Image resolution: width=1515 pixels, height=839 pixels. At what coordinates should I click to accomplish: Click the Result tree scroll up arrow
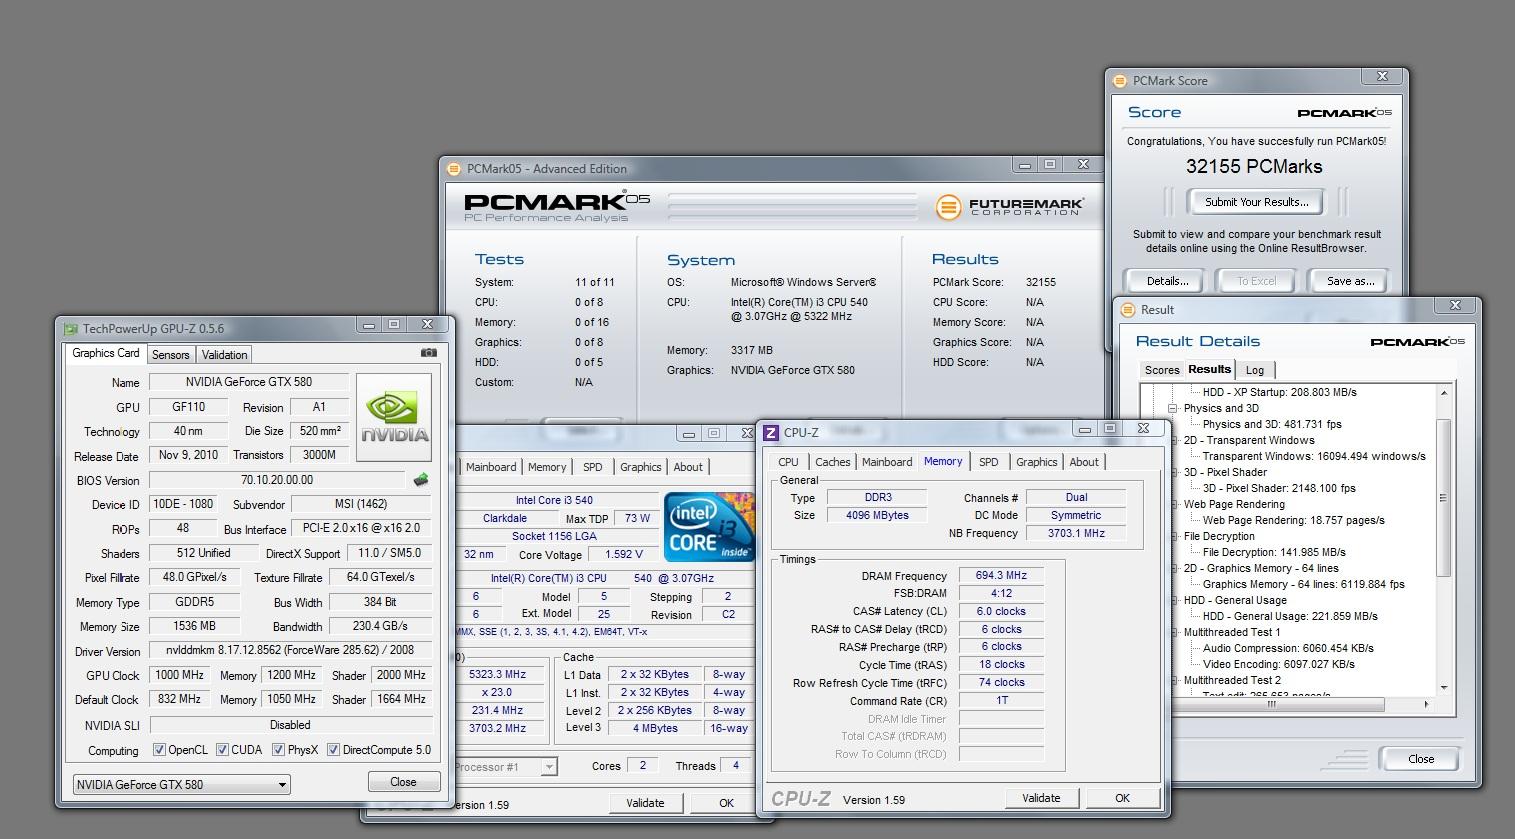click(x=1443, y=393)
